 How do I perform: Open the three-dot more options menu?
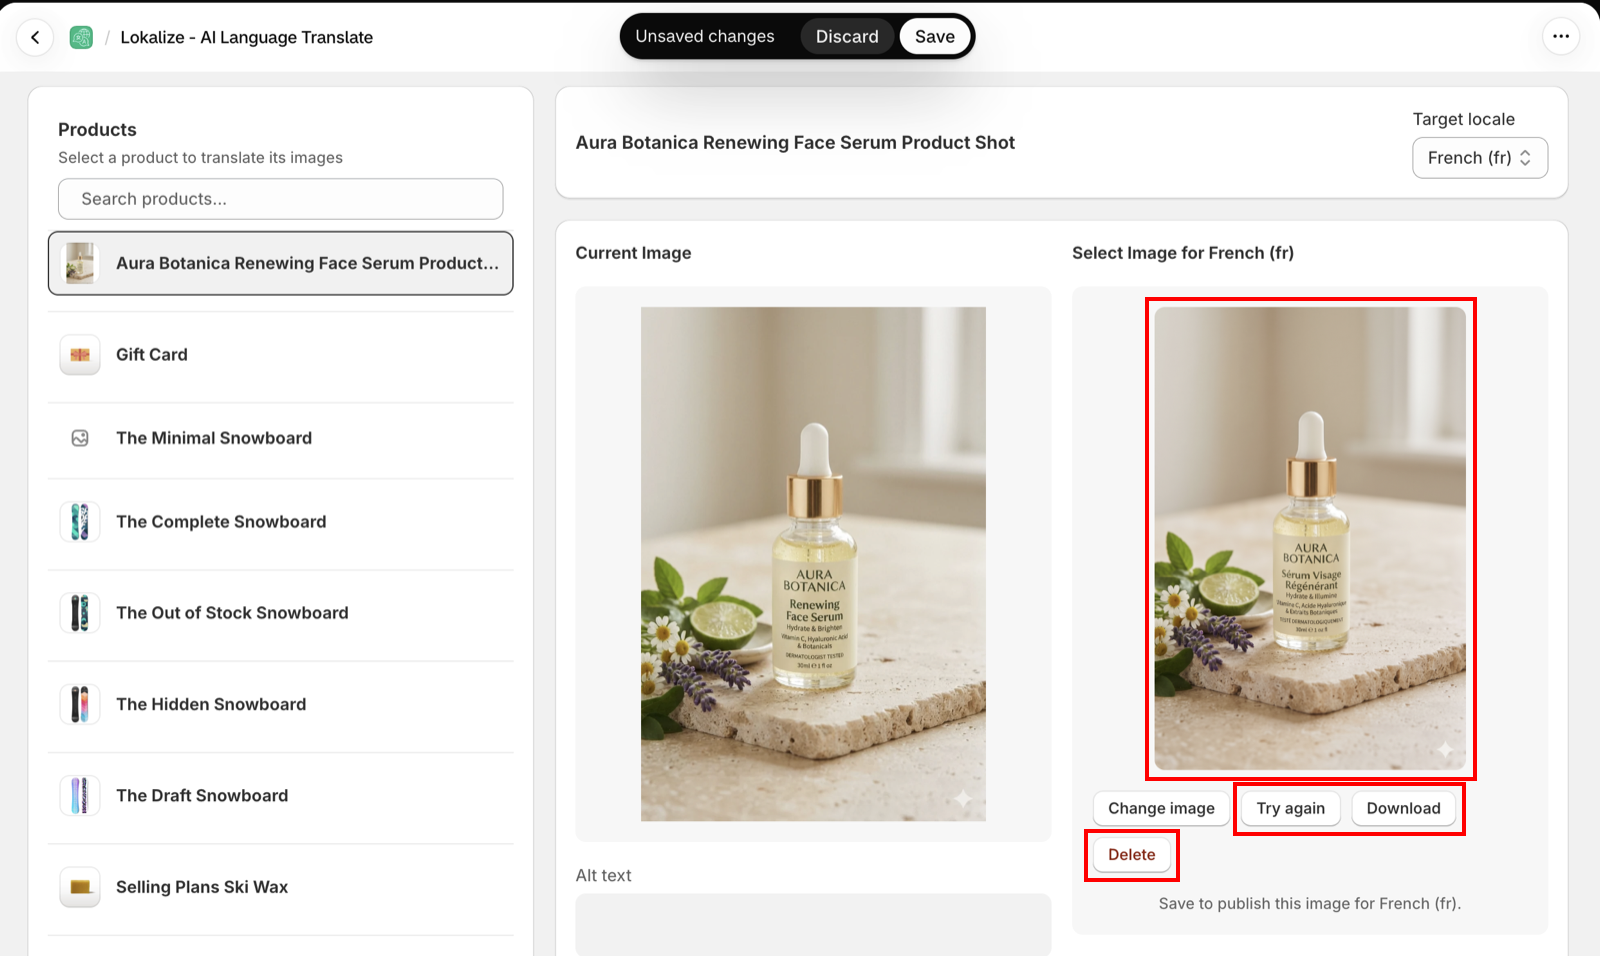pos(1561,37)
